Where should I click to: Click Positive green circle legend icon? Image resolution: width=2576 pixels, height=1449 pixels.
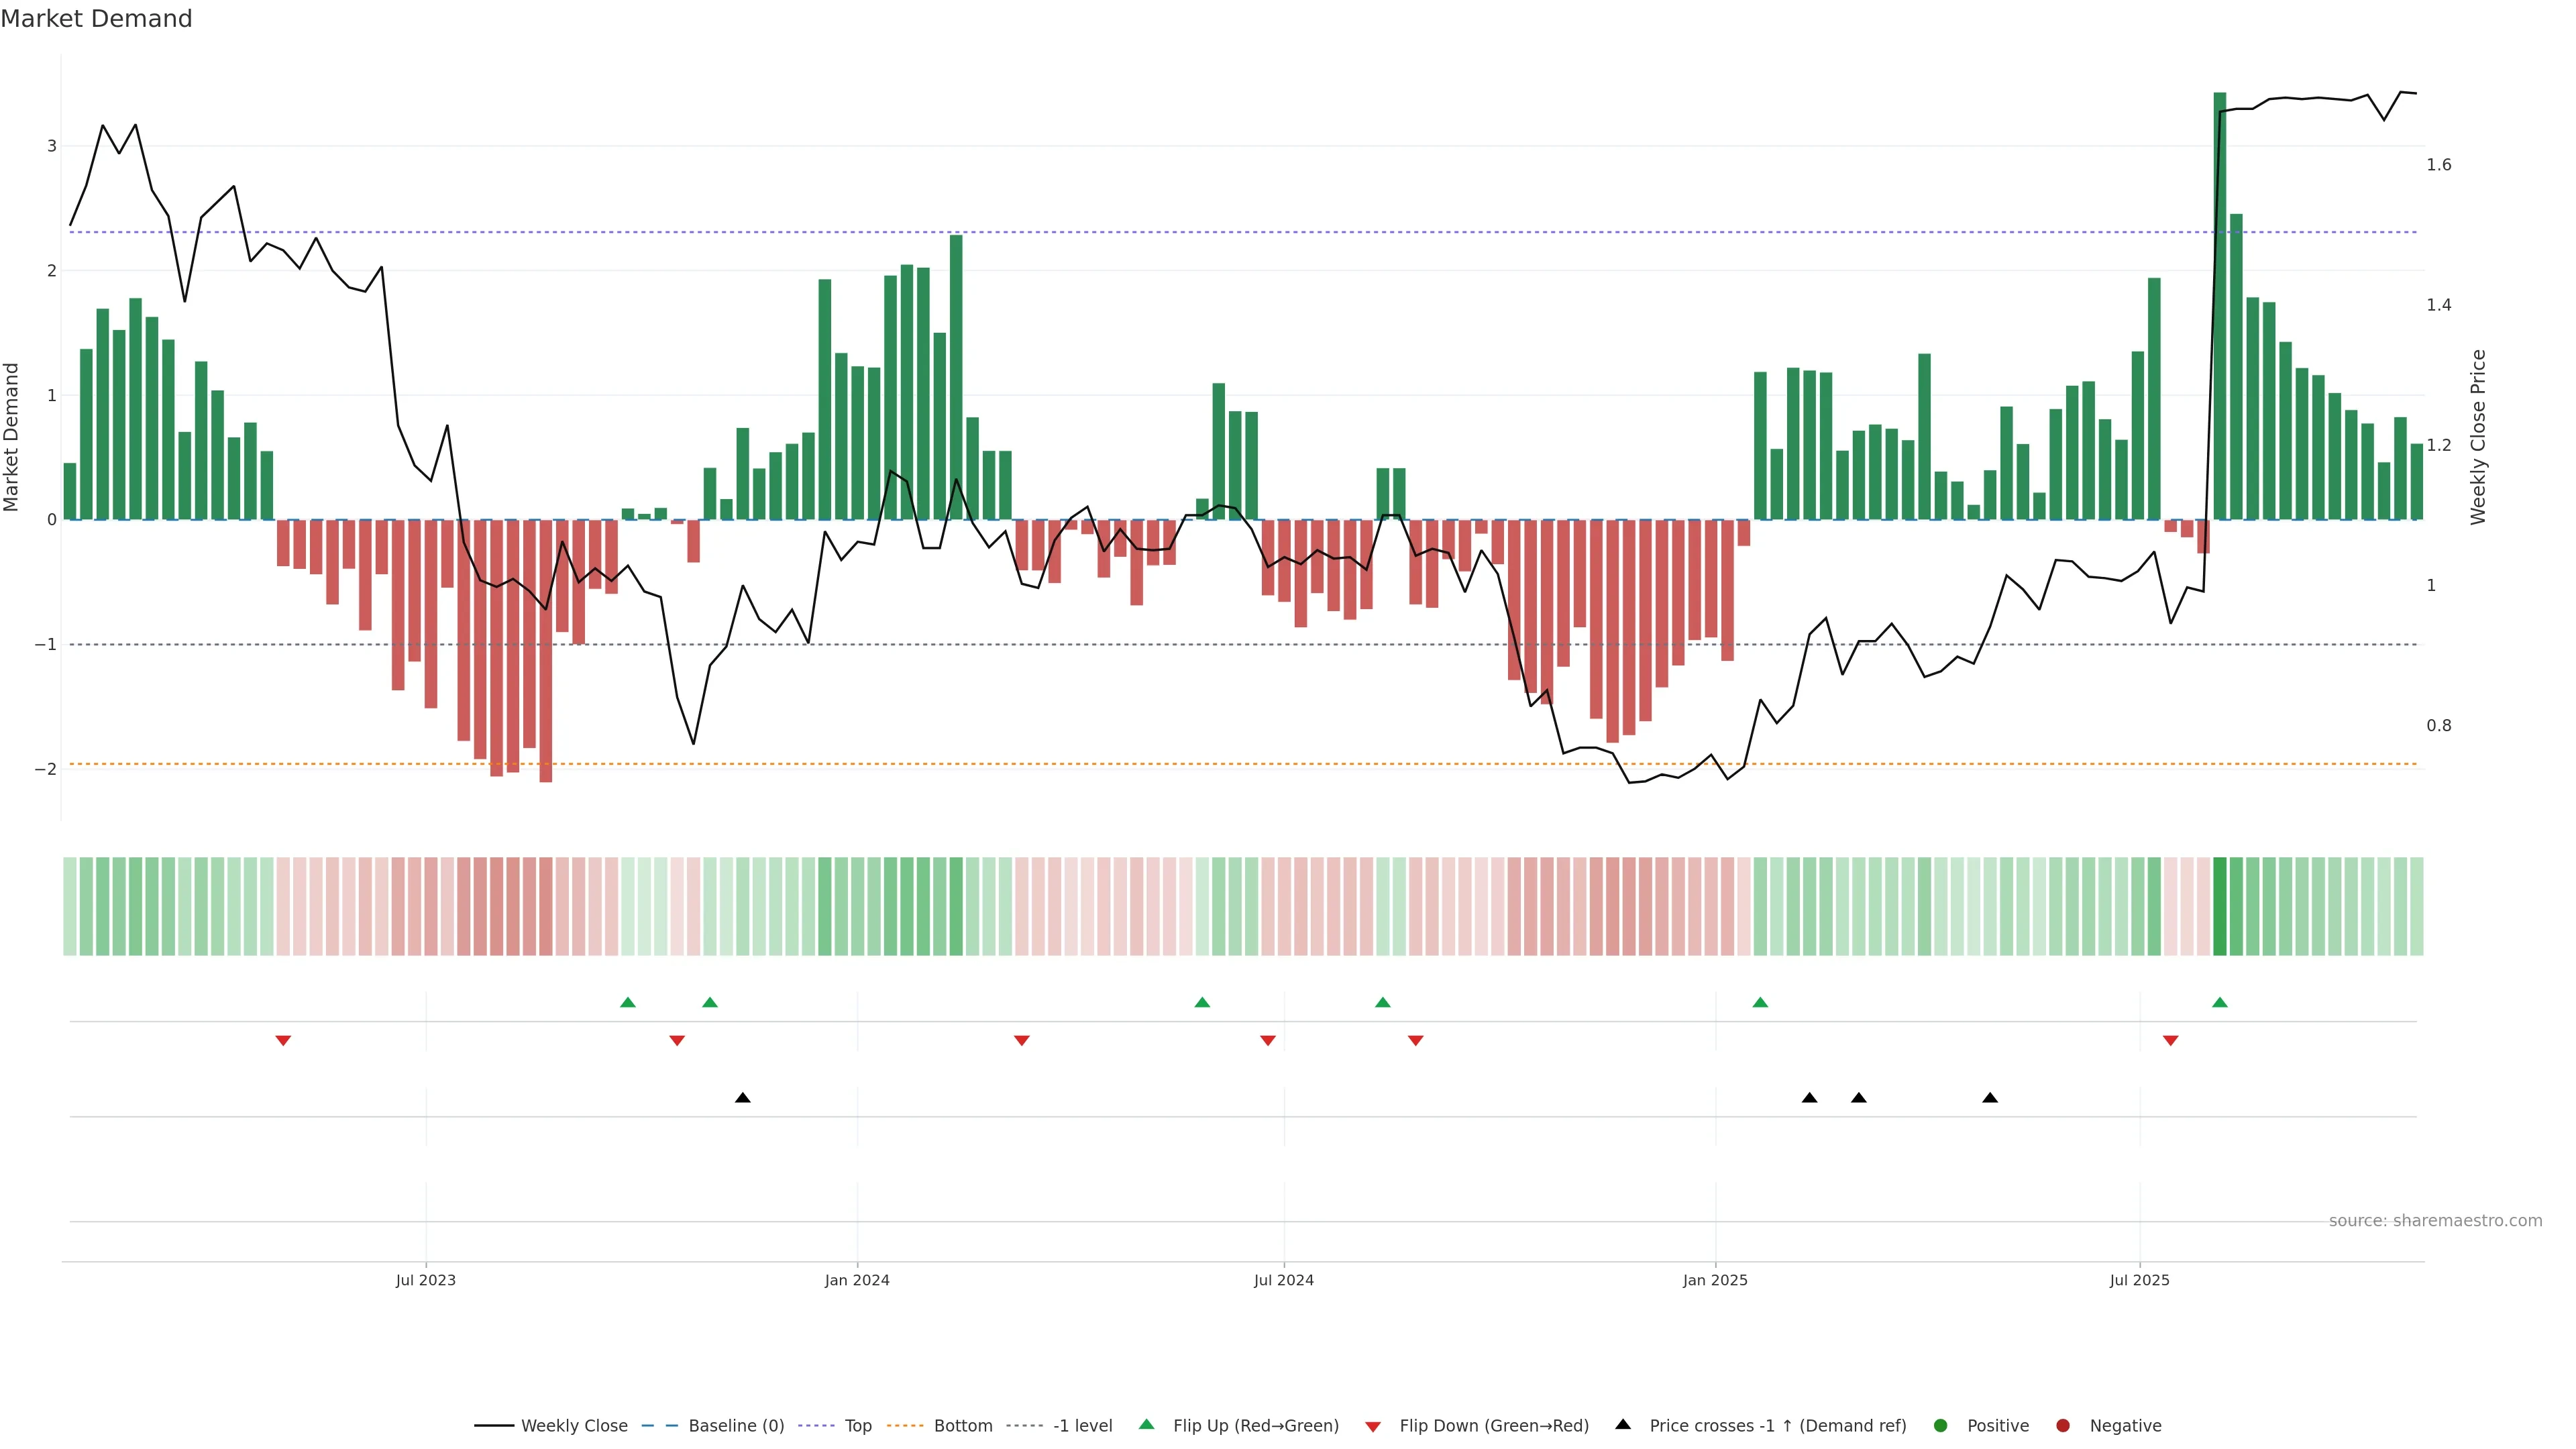click(x=1941, y=1426)
